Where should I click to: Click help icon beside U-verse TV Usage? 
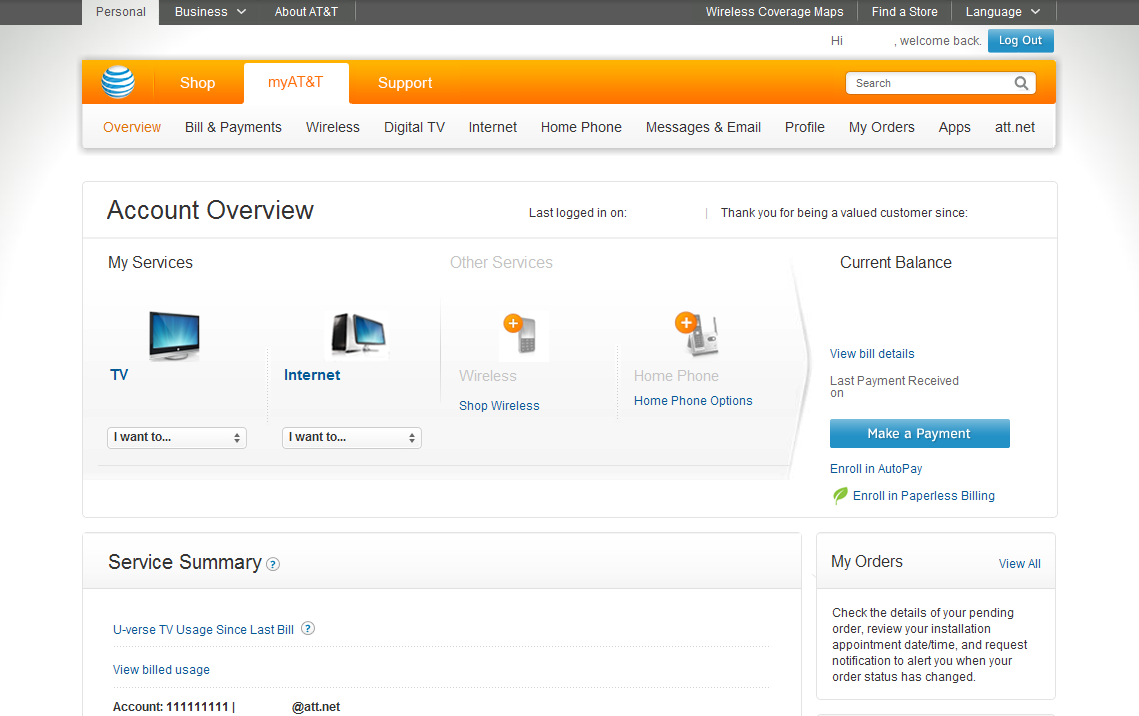click(x=308, y=629)
